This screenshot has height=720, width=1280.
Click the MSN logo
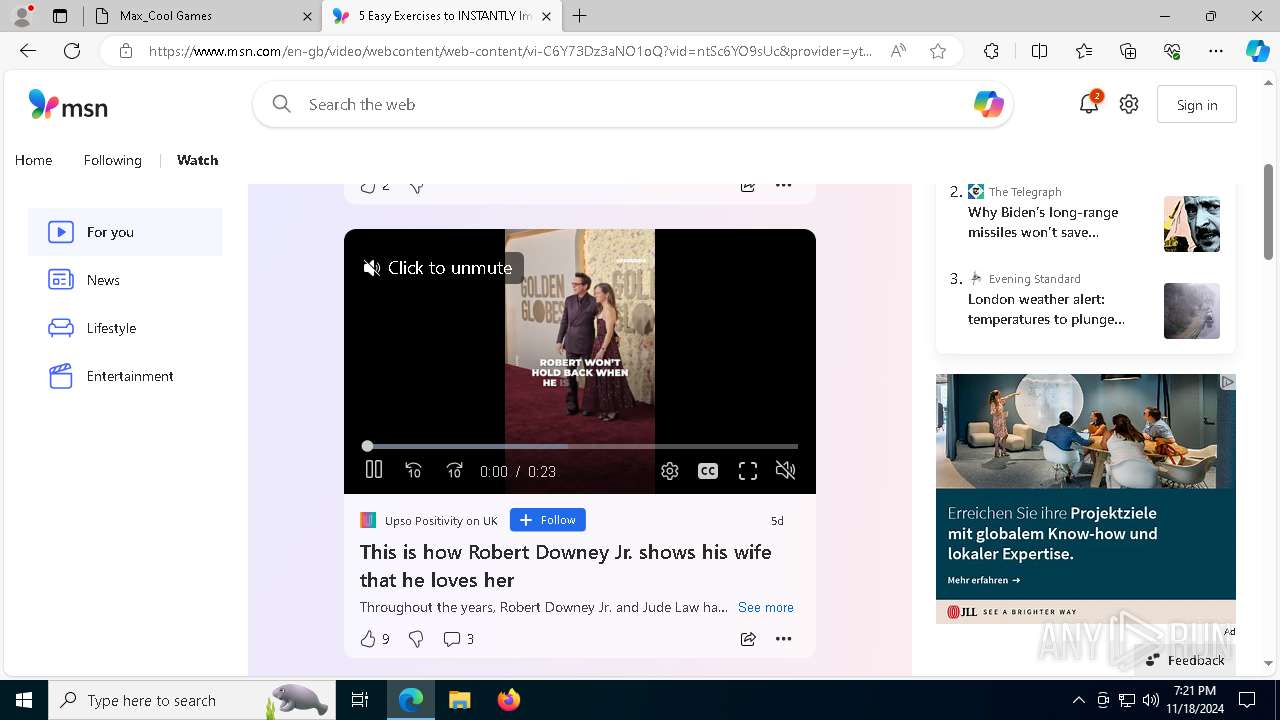point(68,105)
